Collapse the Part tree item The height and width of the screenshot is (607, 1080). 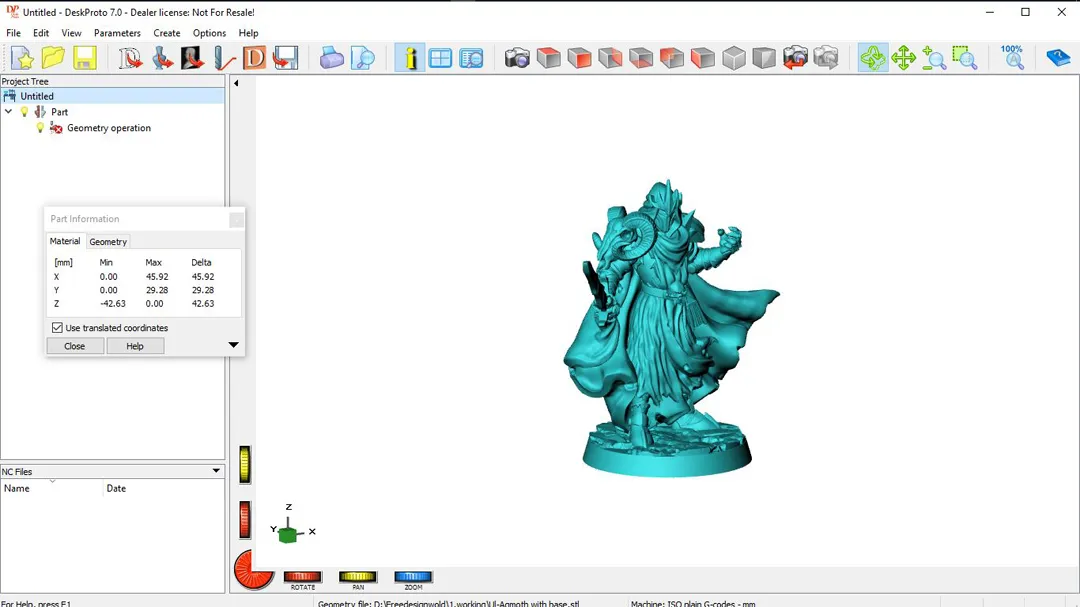pos(8,112)
